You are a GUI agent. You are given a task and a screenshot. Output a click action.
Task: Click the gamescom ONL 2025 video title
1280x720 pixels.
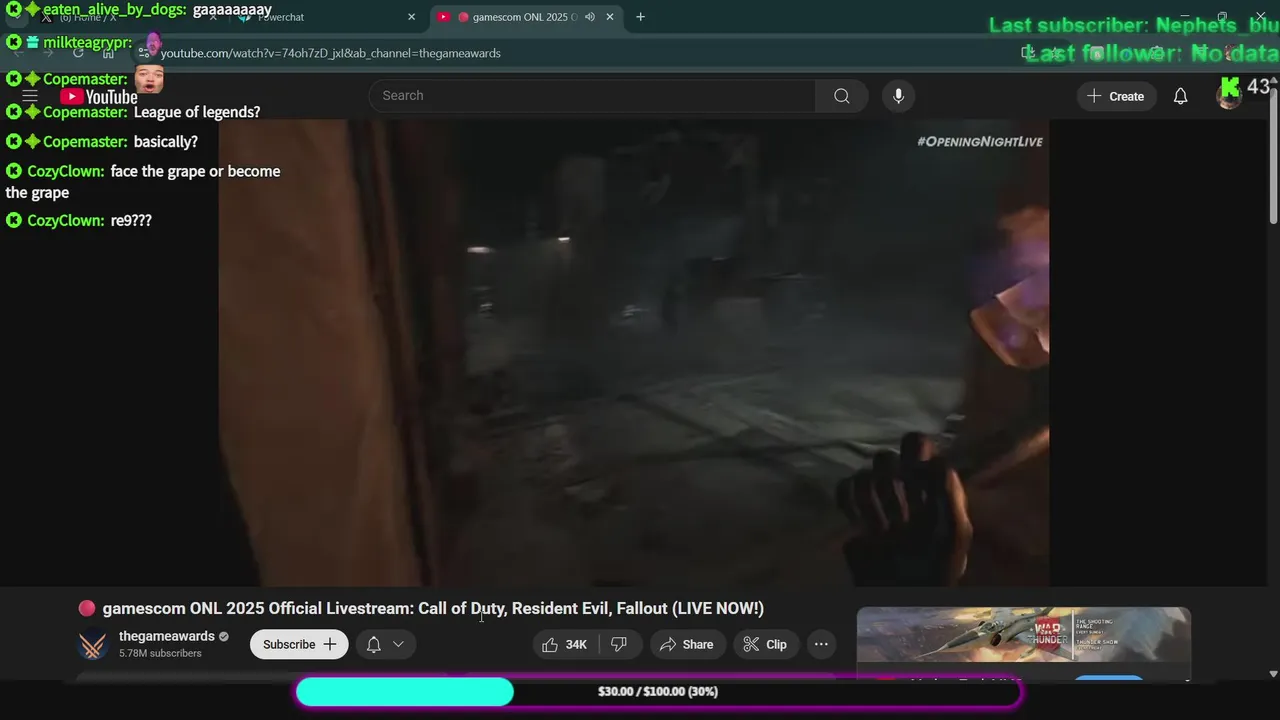click(x=433, y=608)
